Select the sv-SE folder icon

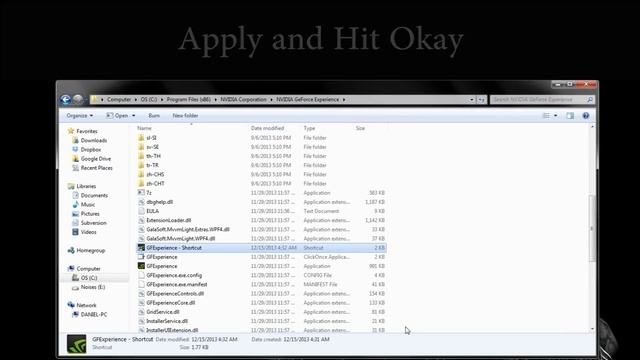pyautogui.click(x=141, y=147)
